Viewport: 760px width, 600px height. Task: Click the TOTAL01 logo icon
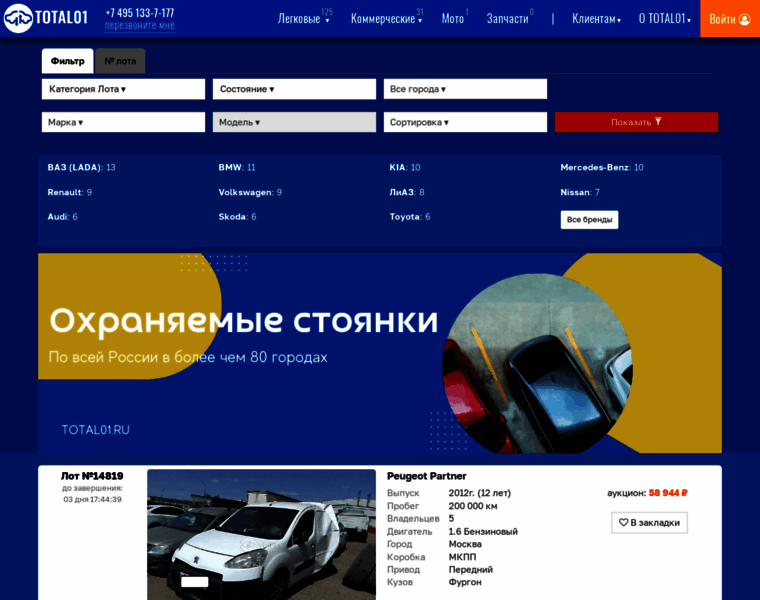pyautogui.click(x=18, y=18)
